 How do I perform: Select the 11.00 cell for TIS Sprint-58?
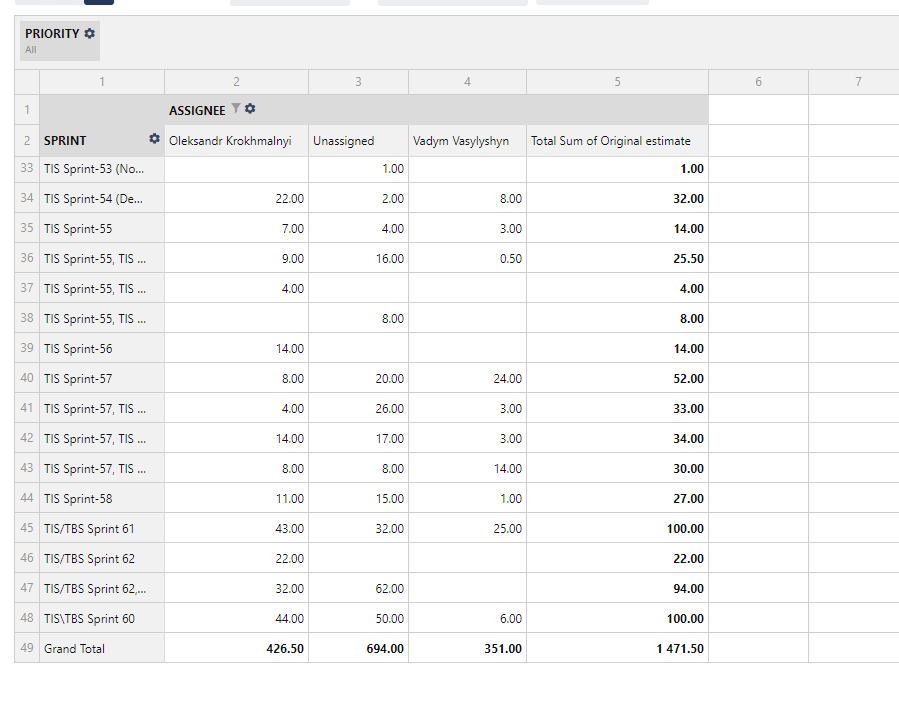coord(236,498)
